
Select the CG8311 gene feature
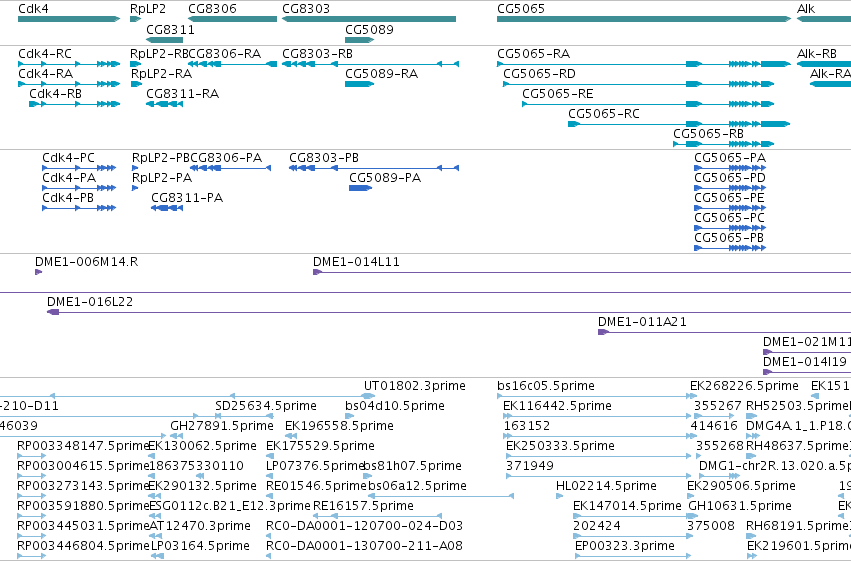point(164,40)
